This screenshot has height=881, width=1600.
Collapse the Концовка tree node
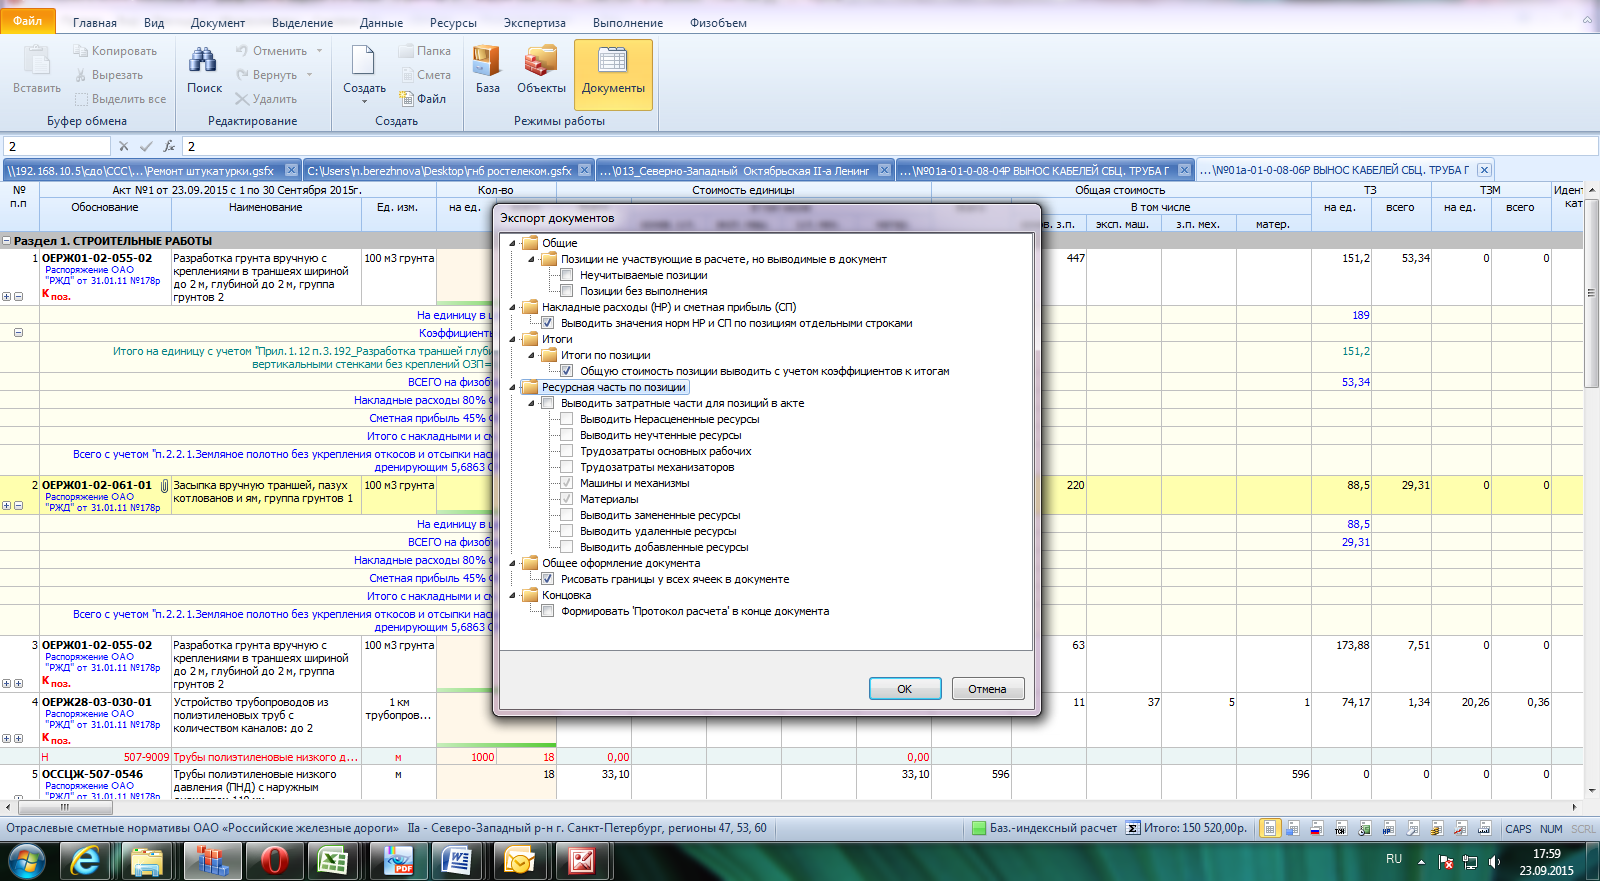pyautogui.click(x=513, y=595)
